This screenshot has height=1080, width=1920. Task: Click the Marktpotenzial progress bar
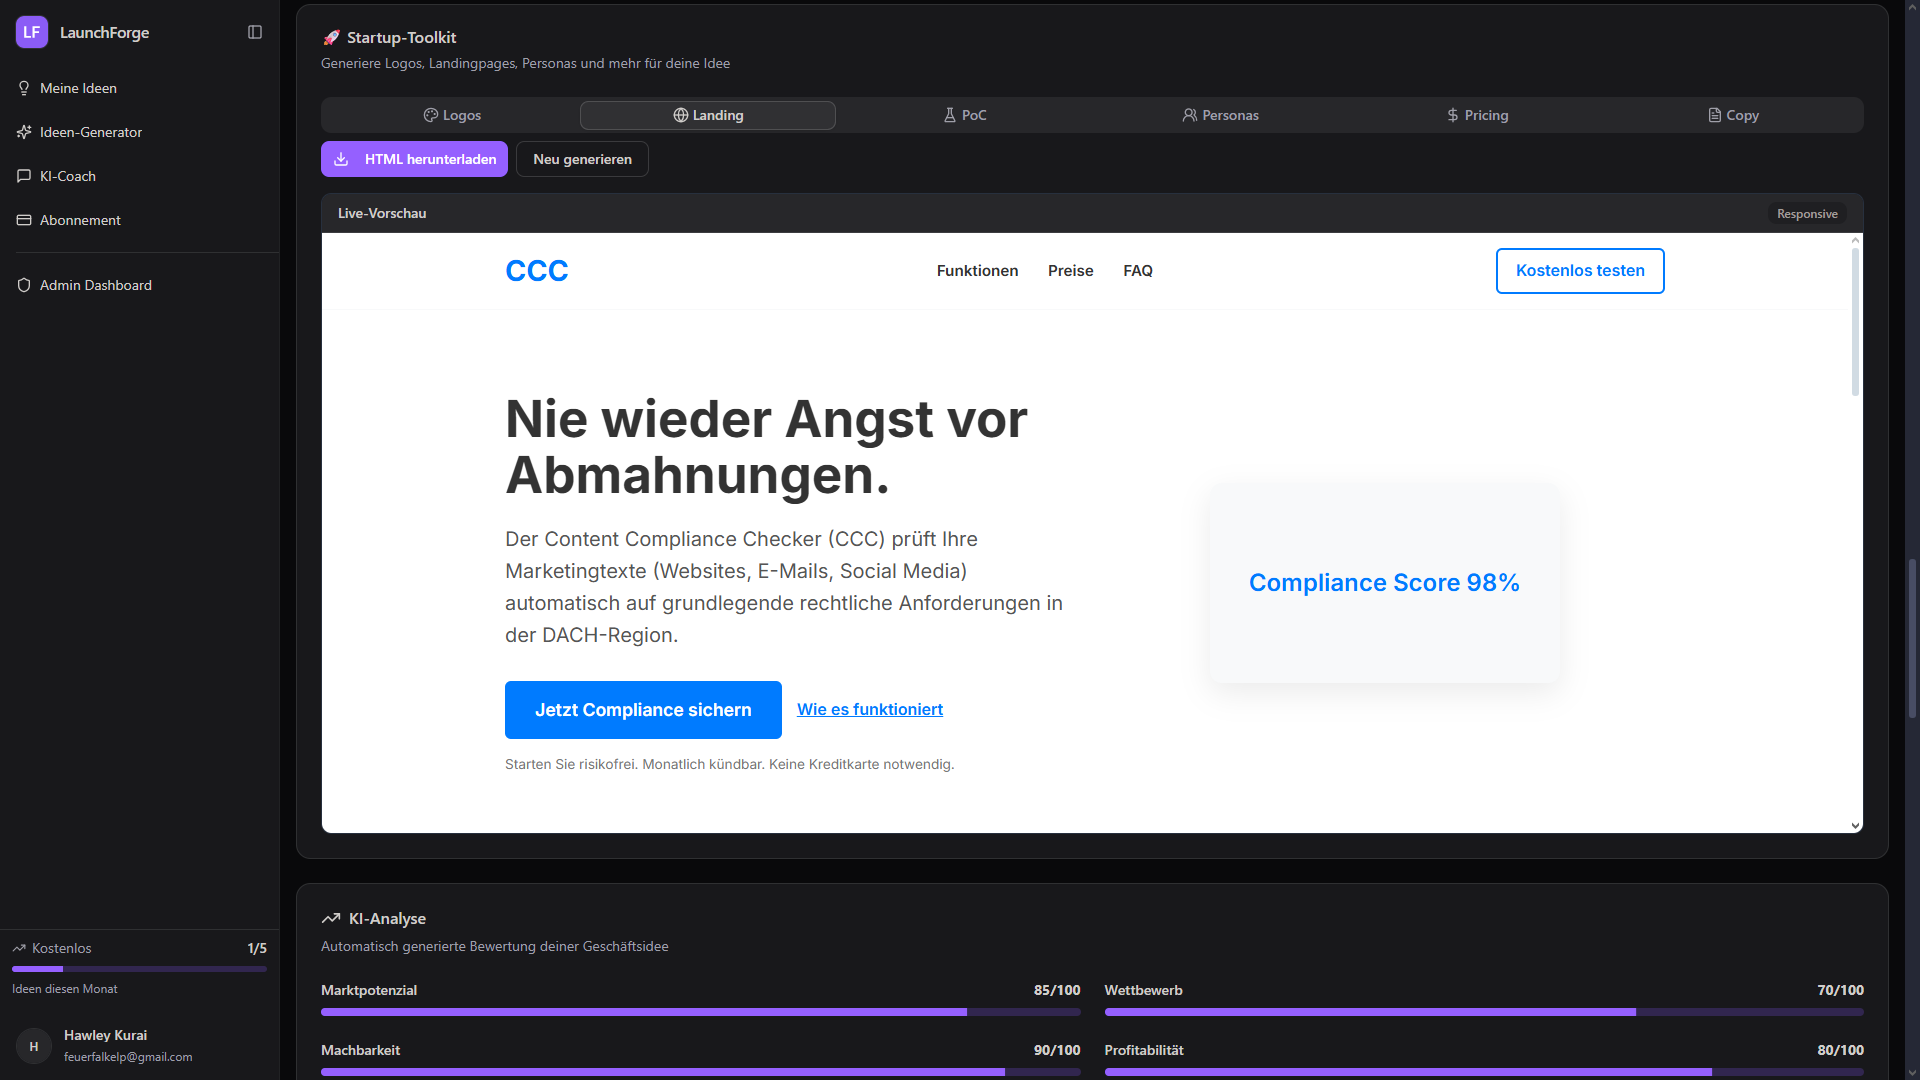point(700,1012)
